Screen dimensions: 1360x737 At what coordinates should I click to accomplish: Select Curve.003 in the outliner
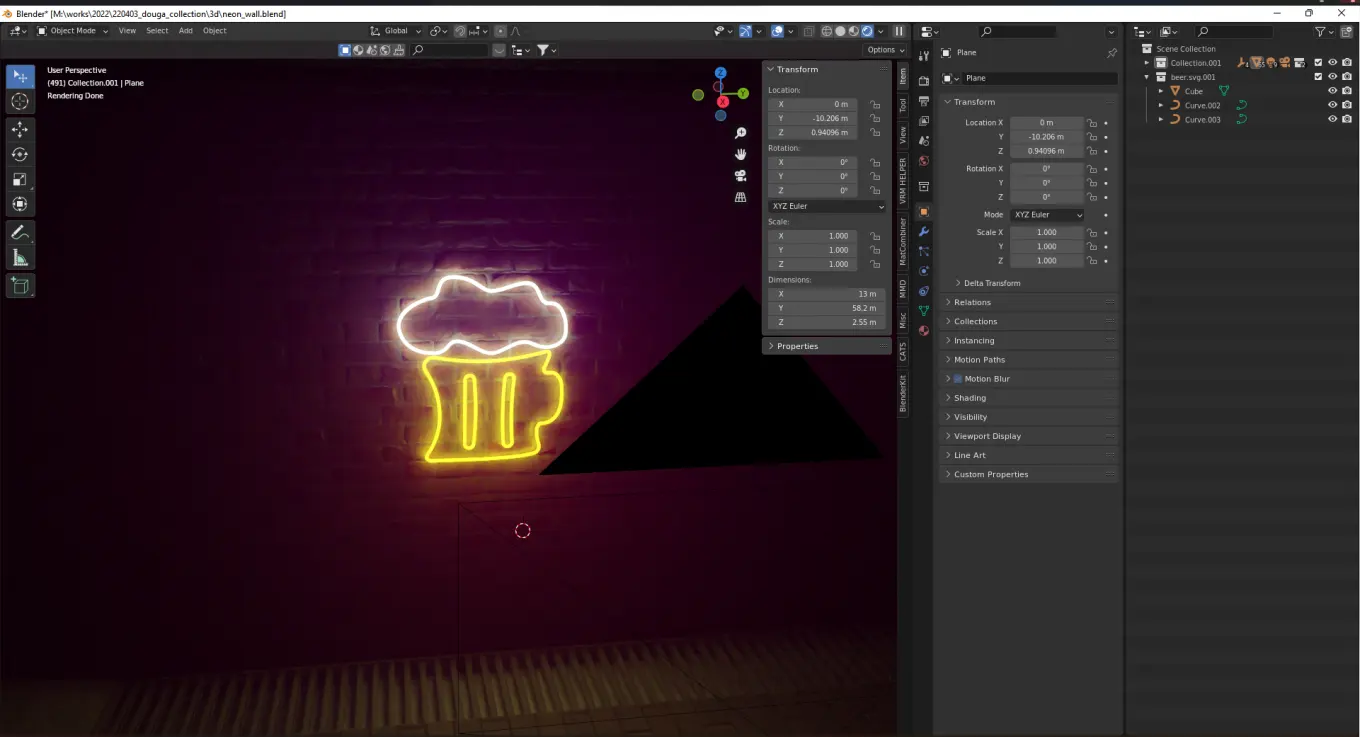1203,119
